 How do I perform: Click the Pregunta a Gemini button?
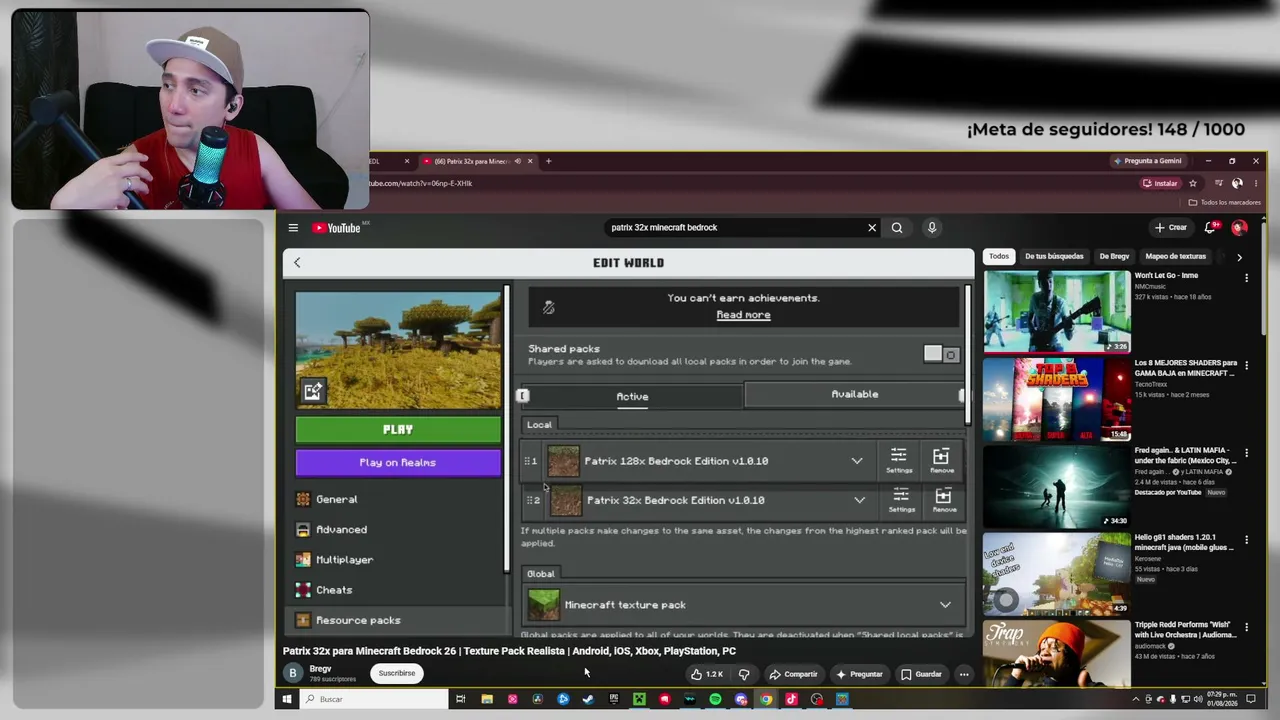click(1147, 161)
